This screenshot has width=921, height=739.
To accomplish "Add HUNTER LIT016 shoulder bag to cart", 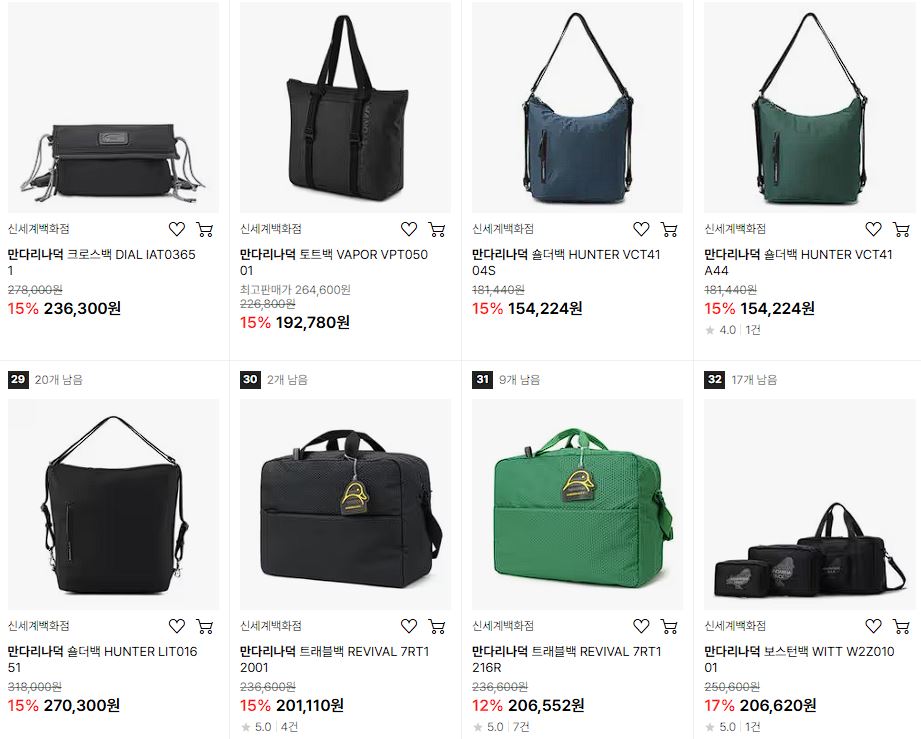I will (204, 626).
